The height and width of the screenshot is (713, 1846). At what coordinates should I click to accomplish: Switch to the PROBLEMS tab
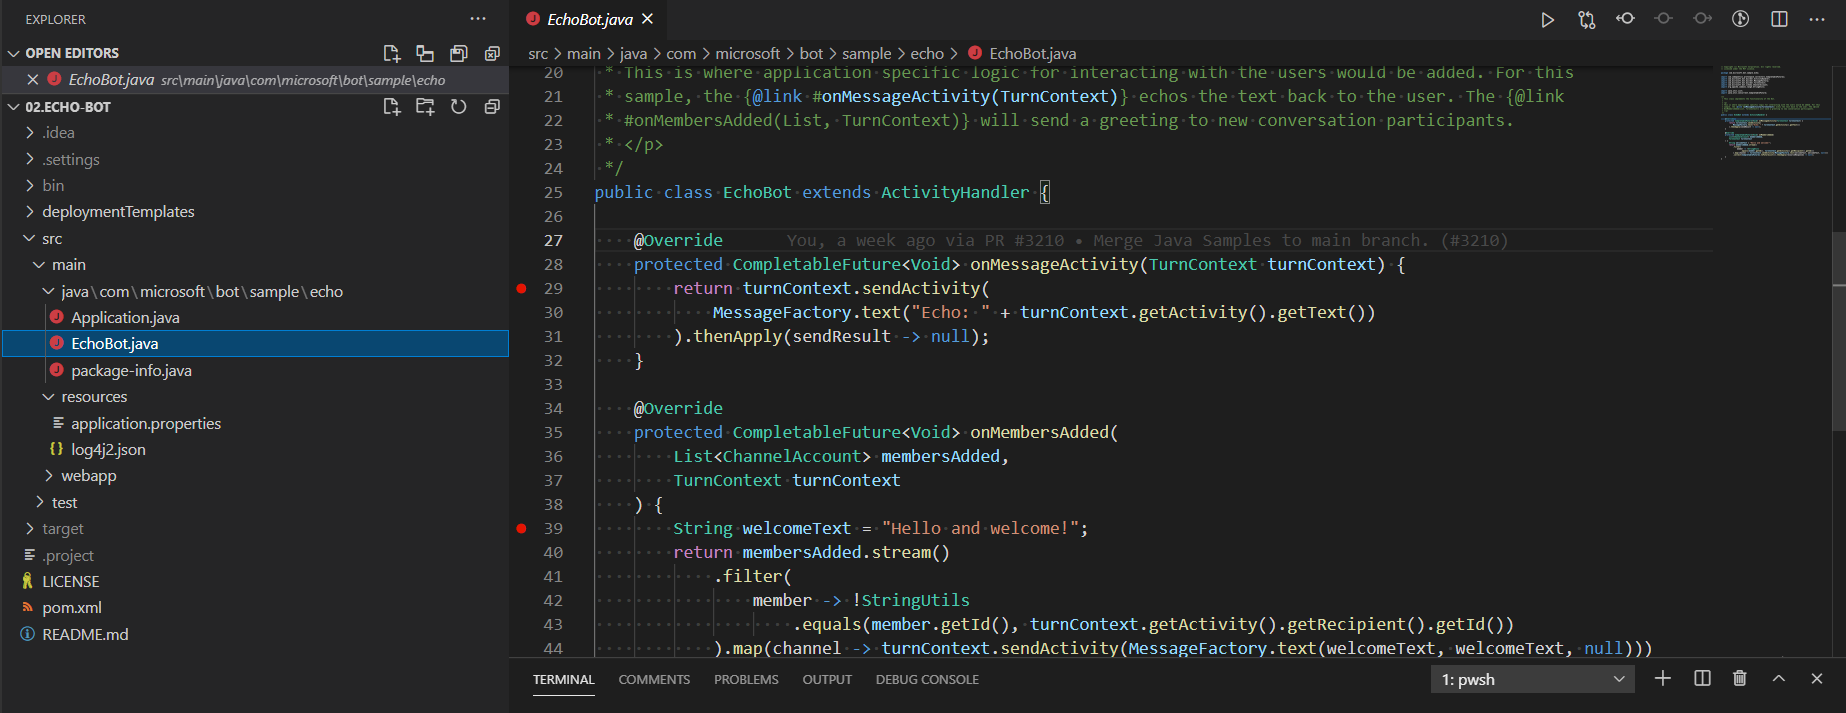click(x=746, y=680)
